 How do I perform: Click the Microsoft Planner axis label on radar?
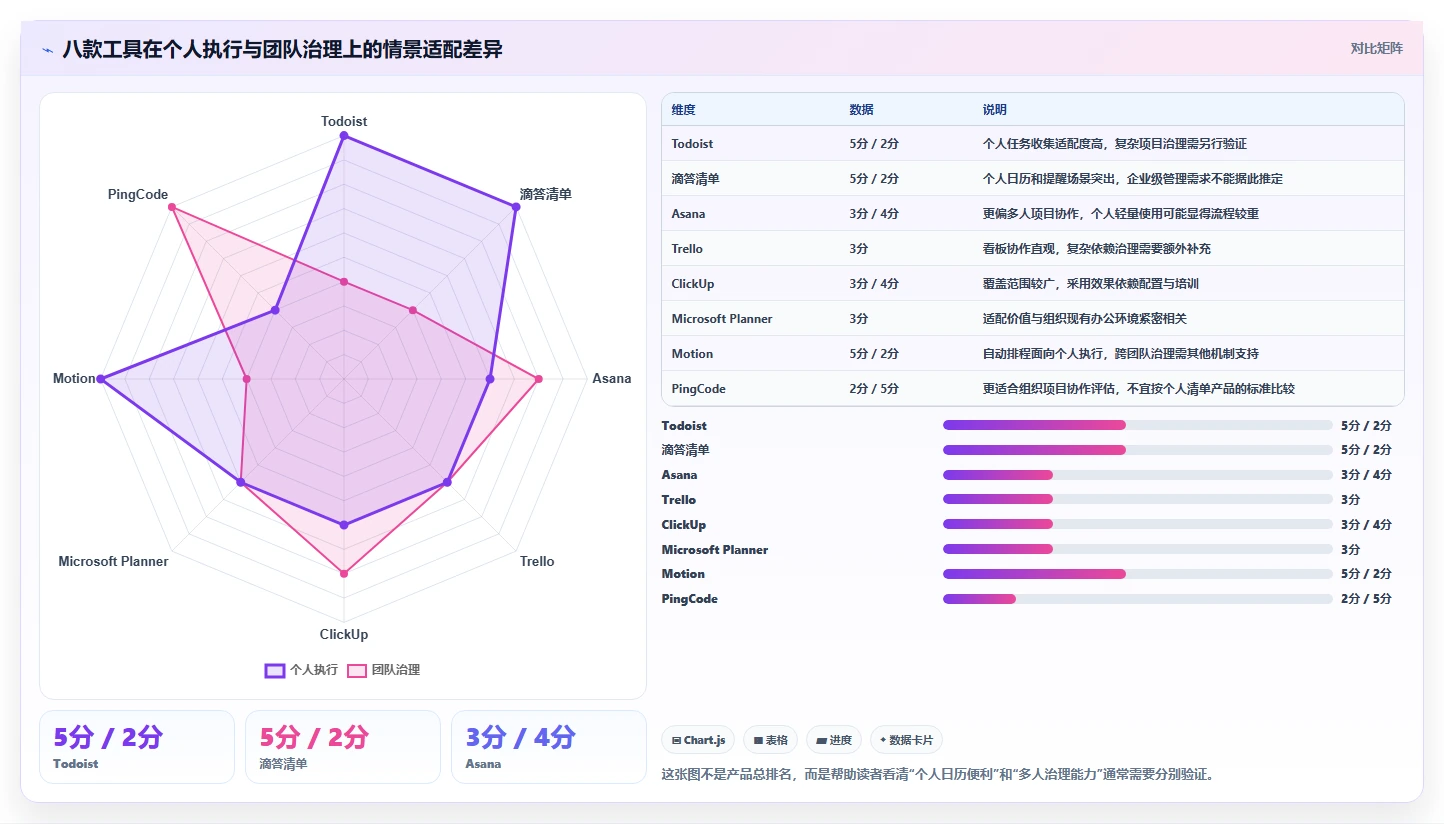[113, 561]
